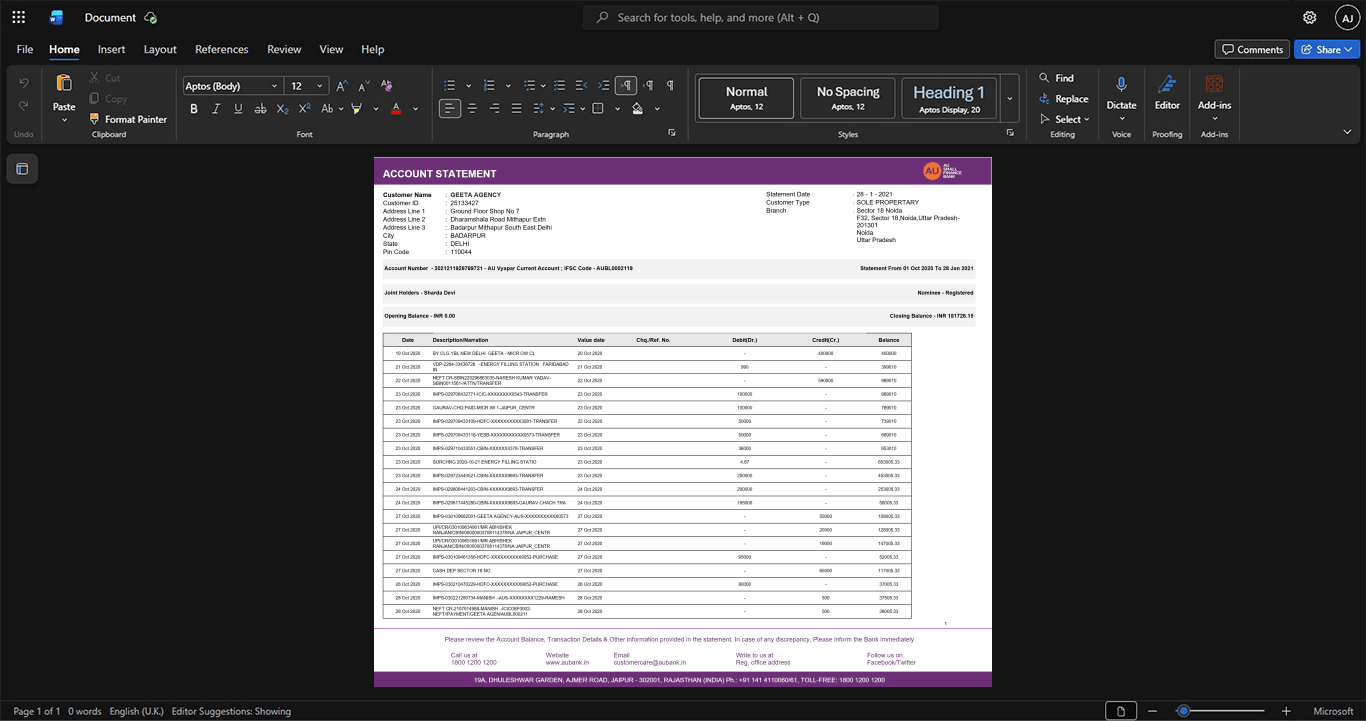This screenshot has height=721, width=1366.
Task: Click the Clear Formatting icon
Action: pos(387,86)
